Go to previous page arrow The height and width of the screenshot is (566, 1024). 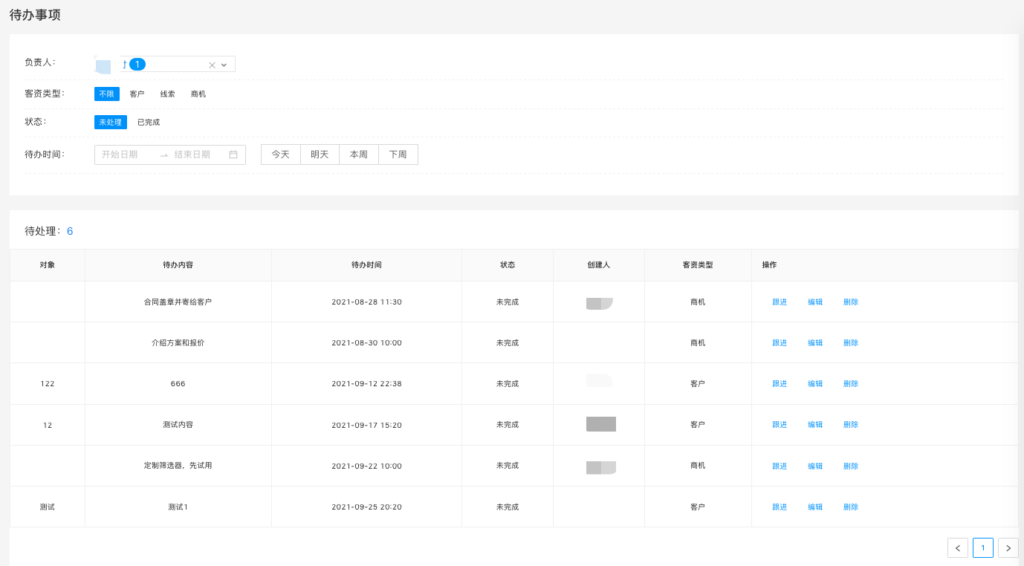[x=958, y=548]
